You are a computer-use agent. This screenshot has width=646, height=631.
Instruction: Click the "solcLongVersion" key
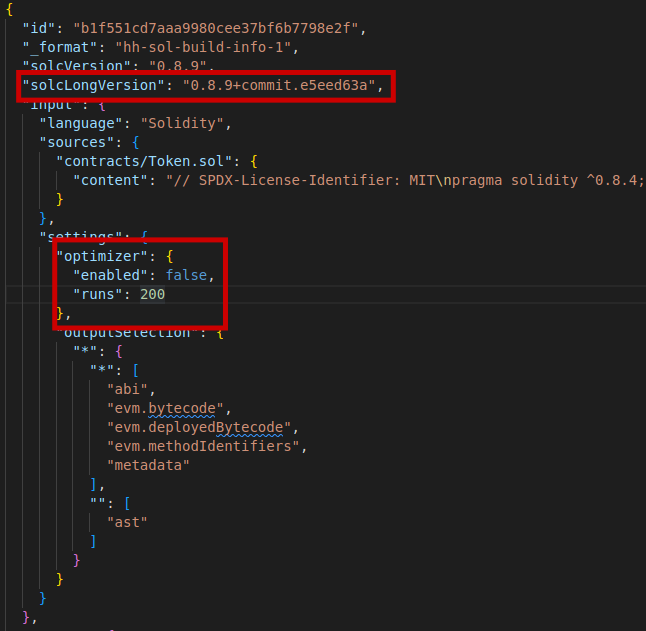(93, 85)
